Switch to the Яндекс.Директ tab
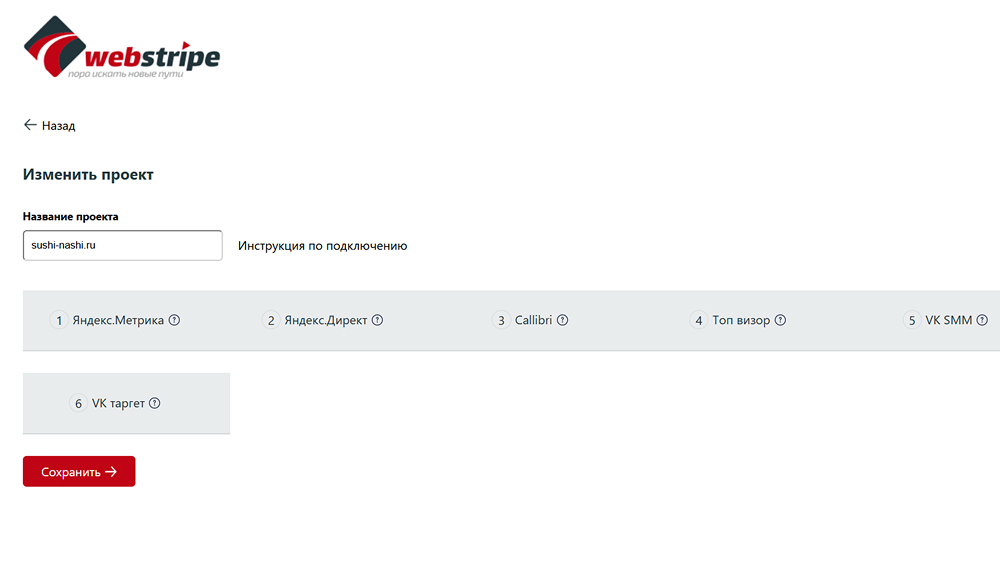The height and width of the screenshot is (563, 1000). pyautogui.click(x=323, y=320)
